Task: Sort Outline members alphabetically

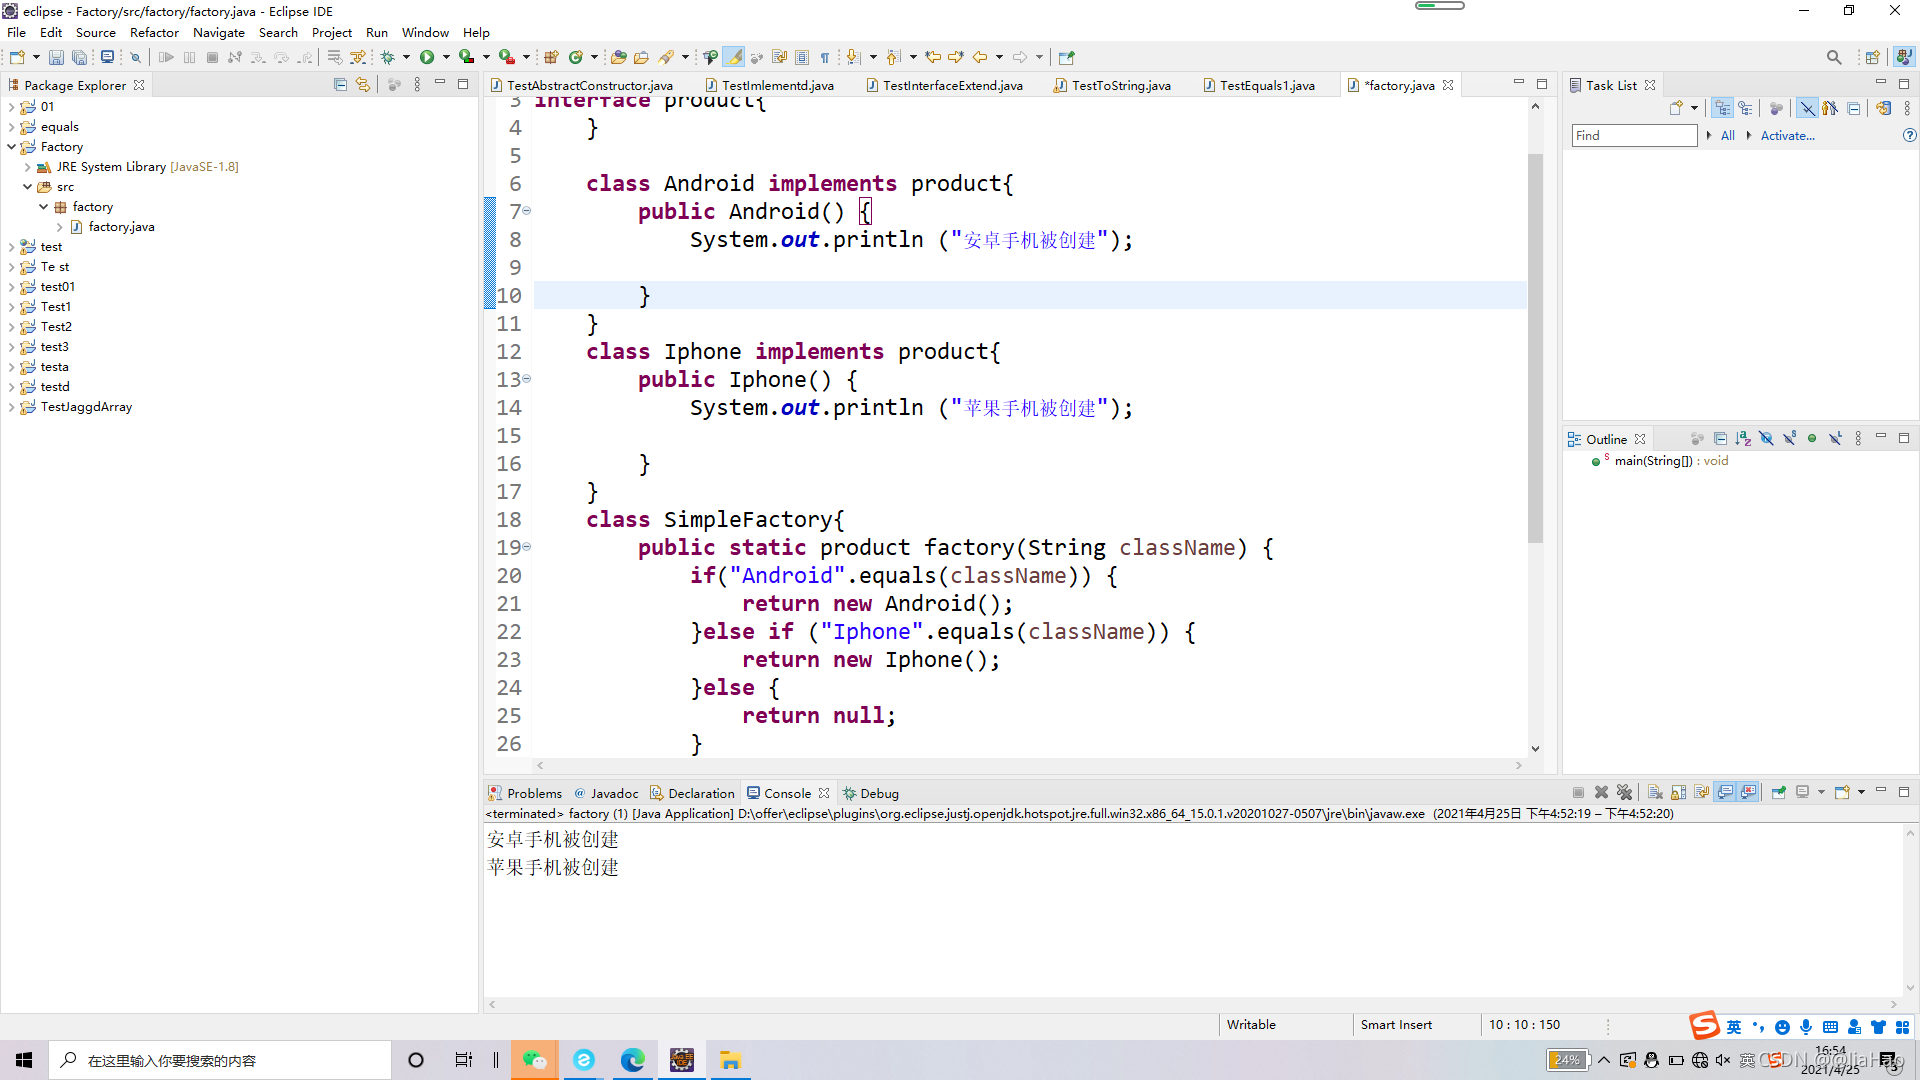Action: [1742, 438]
